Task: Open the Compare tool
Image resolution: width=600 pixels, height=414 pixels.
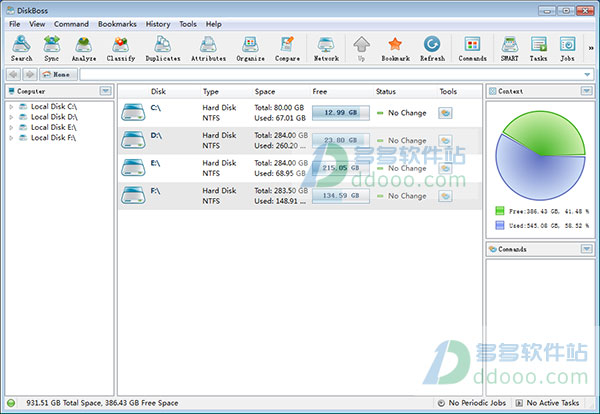Action: tap(287, 49)
